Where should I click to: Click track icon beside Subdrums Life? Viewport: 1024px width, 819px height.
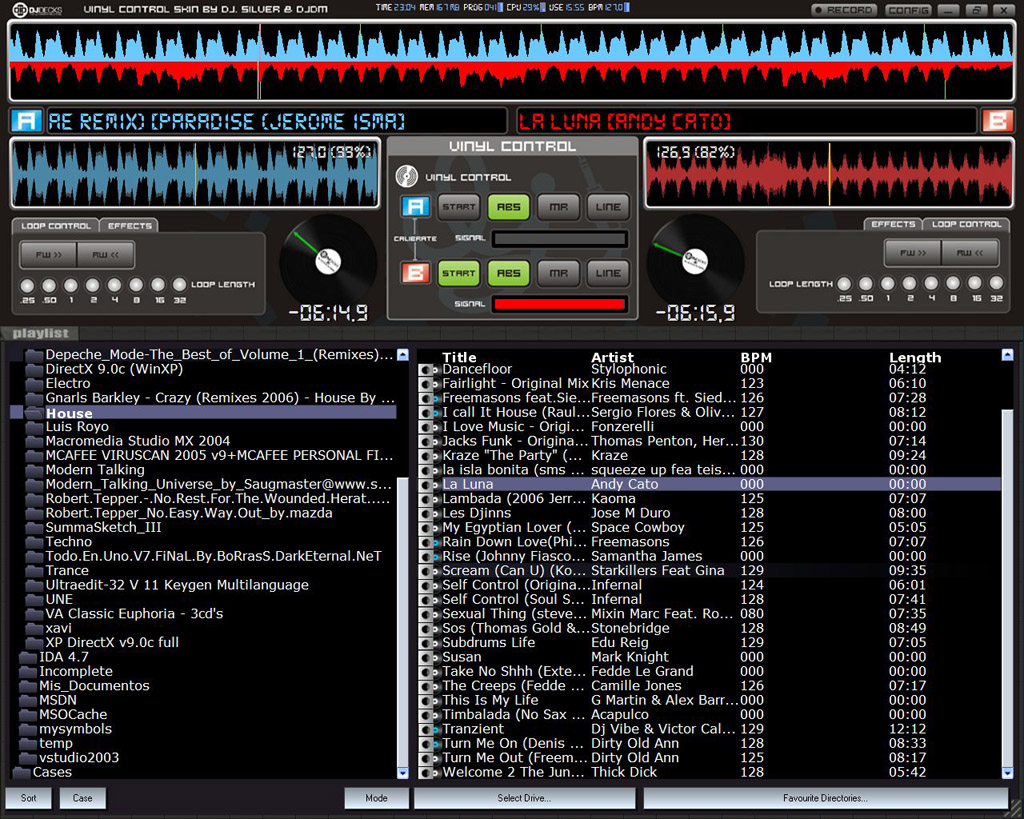pyautogui.click(x=428, y=643)
